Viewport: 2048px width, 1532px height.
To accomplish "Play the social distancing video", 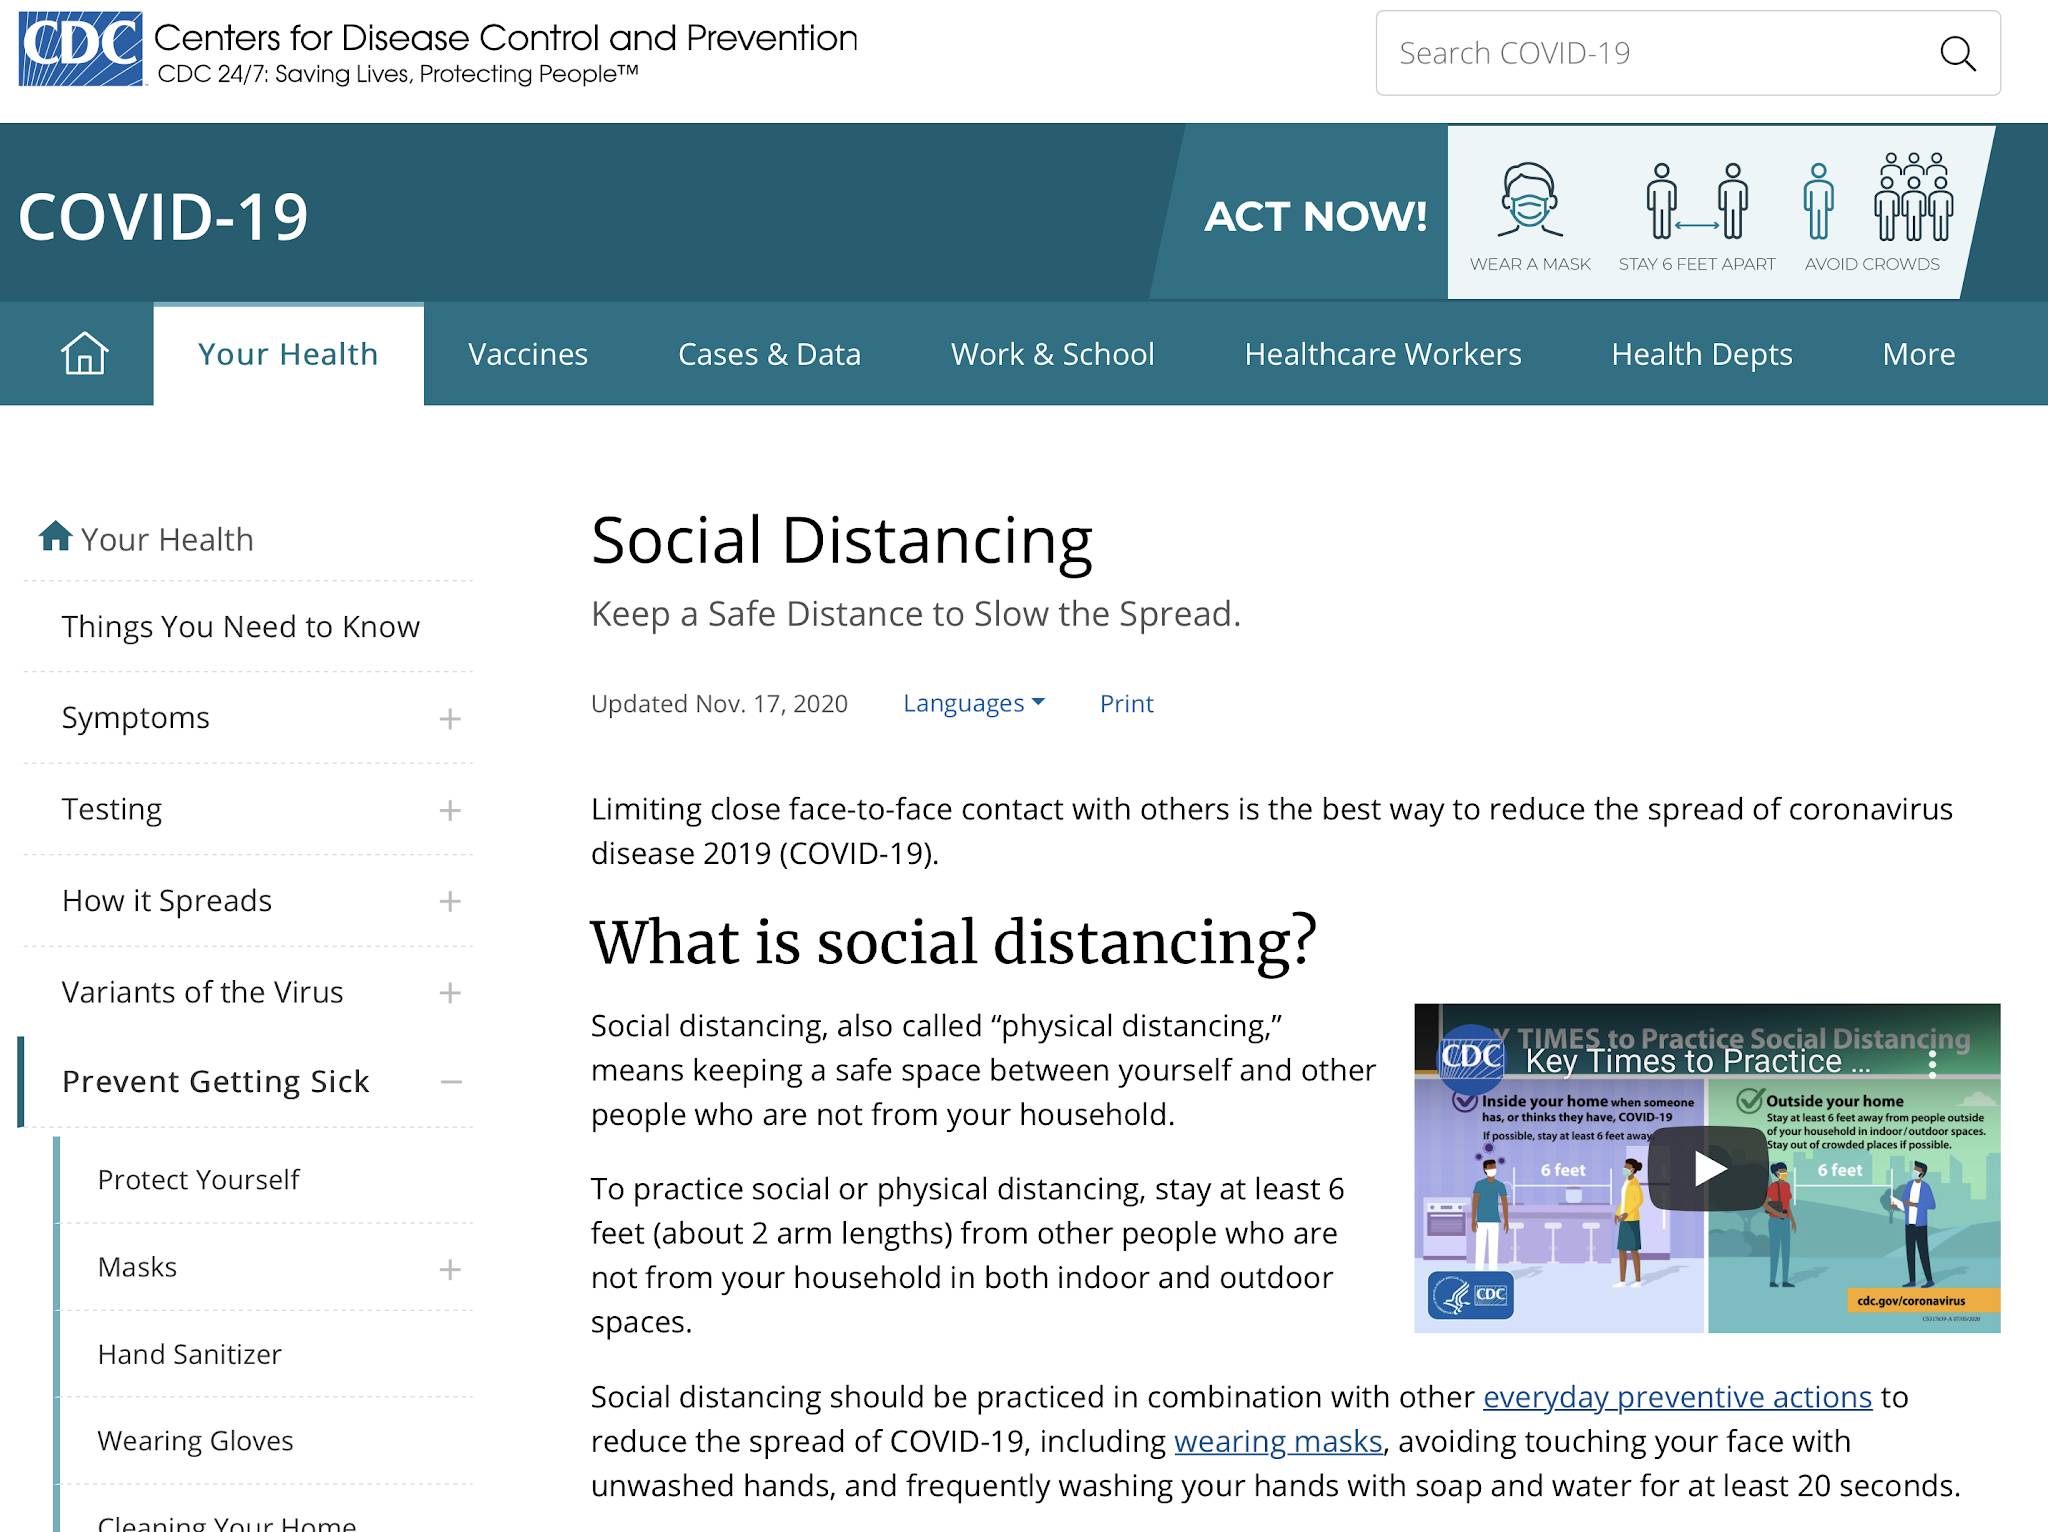I will [1708, 1168].
